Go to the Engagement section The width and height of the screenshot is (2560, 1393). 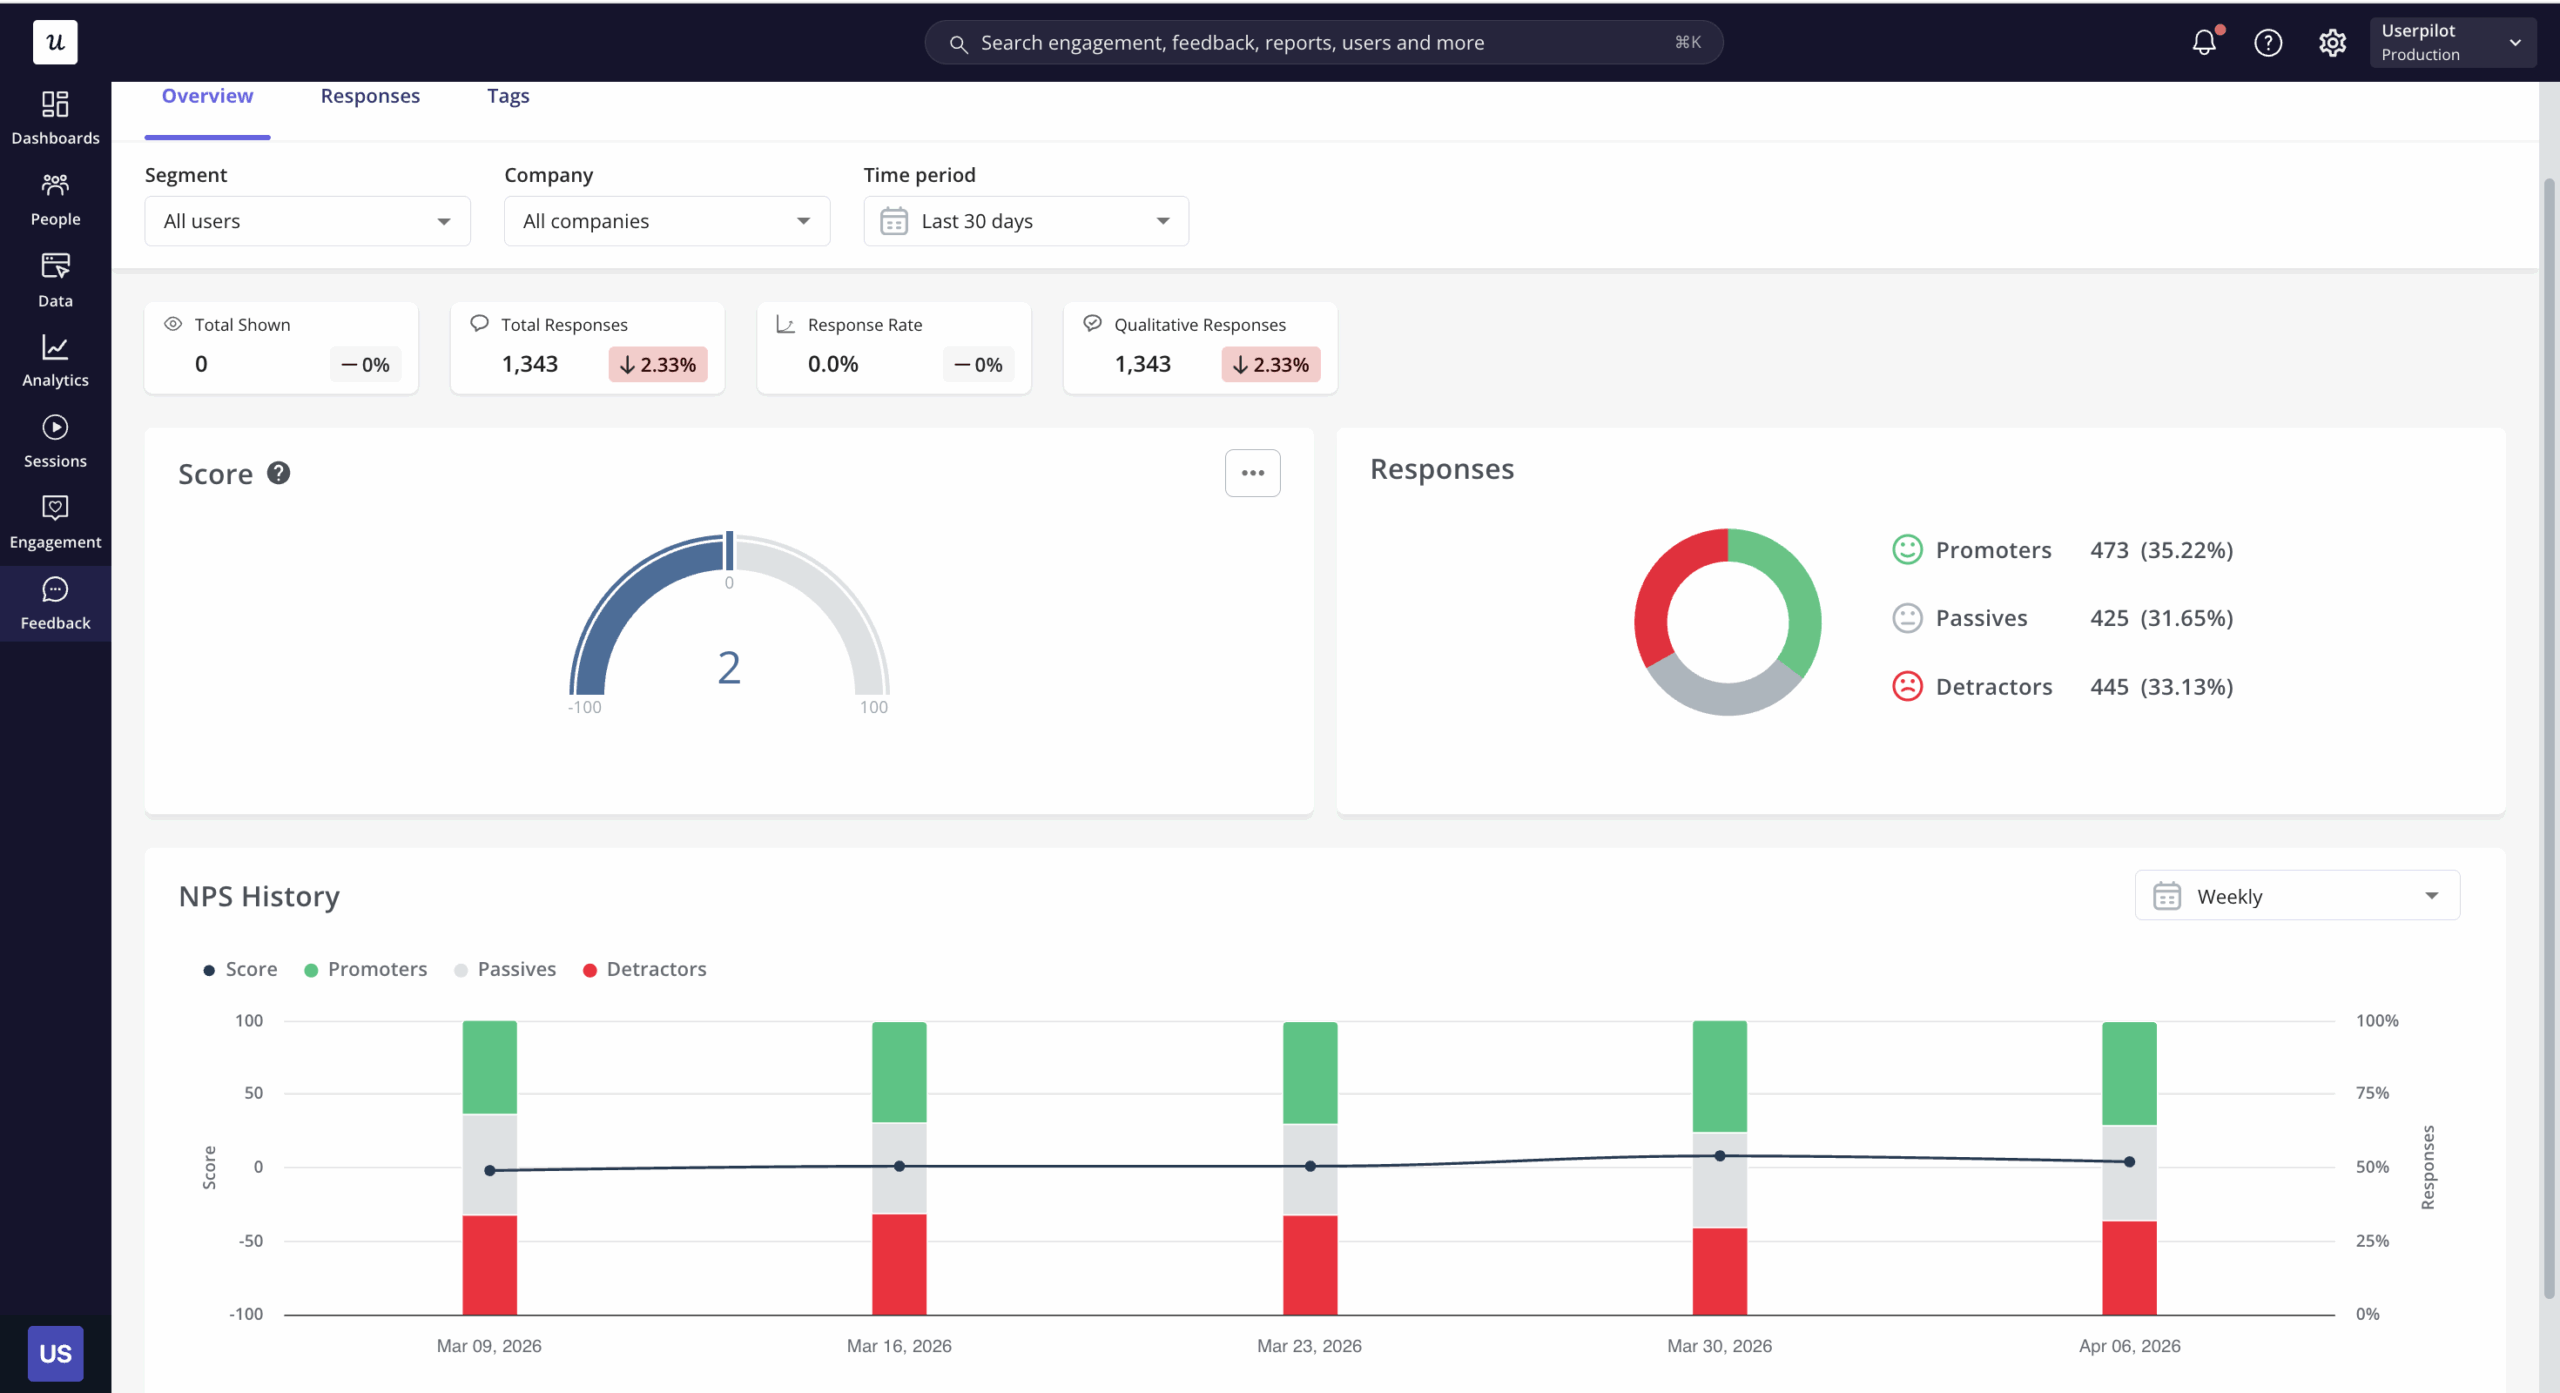pos(55,523)
